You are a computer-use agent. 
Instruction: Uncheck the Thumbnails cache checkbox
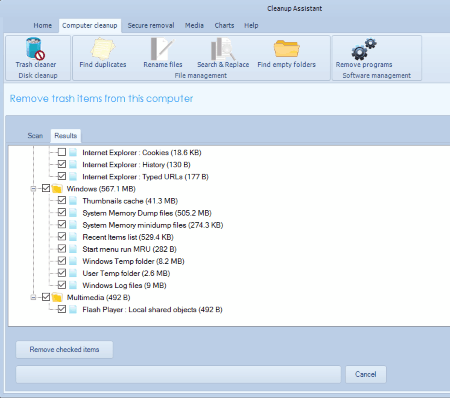tap(62, 200)
